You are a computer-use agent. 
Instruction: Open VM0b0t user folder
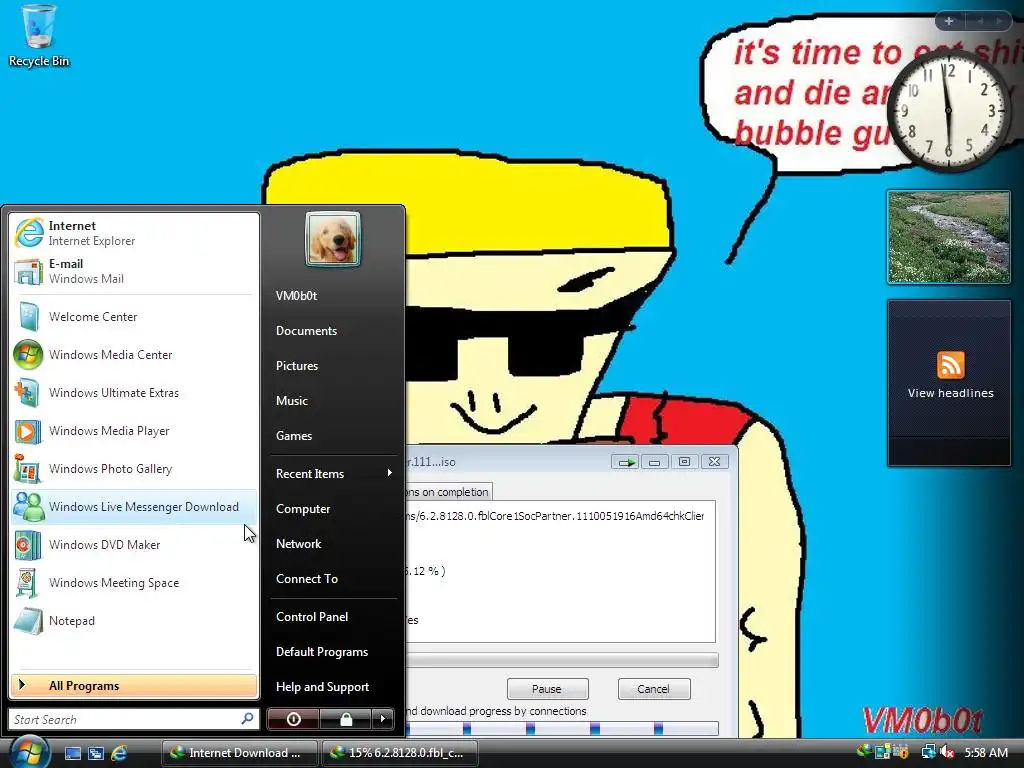coord(296,296)
